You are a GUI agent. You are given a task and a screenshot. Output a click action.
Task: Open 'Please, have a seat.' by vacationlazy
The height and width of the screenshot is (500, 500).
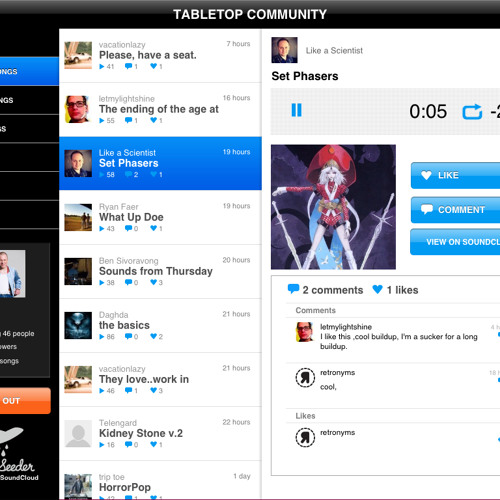point(160,56)
